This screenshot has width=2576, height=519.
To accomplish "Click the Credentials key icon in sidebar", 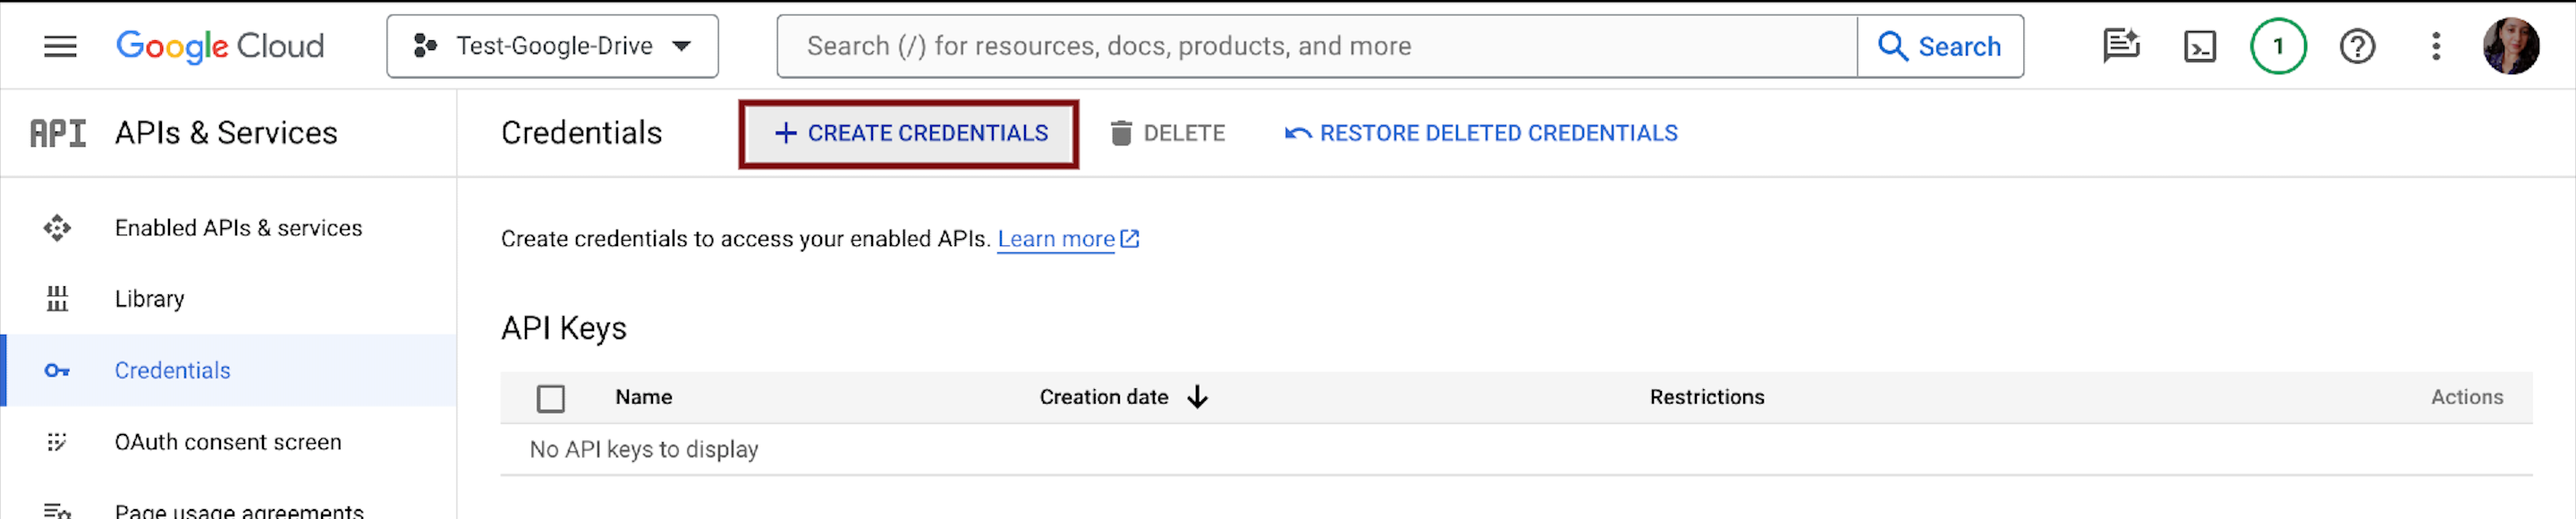I will (x=58, y=370).
